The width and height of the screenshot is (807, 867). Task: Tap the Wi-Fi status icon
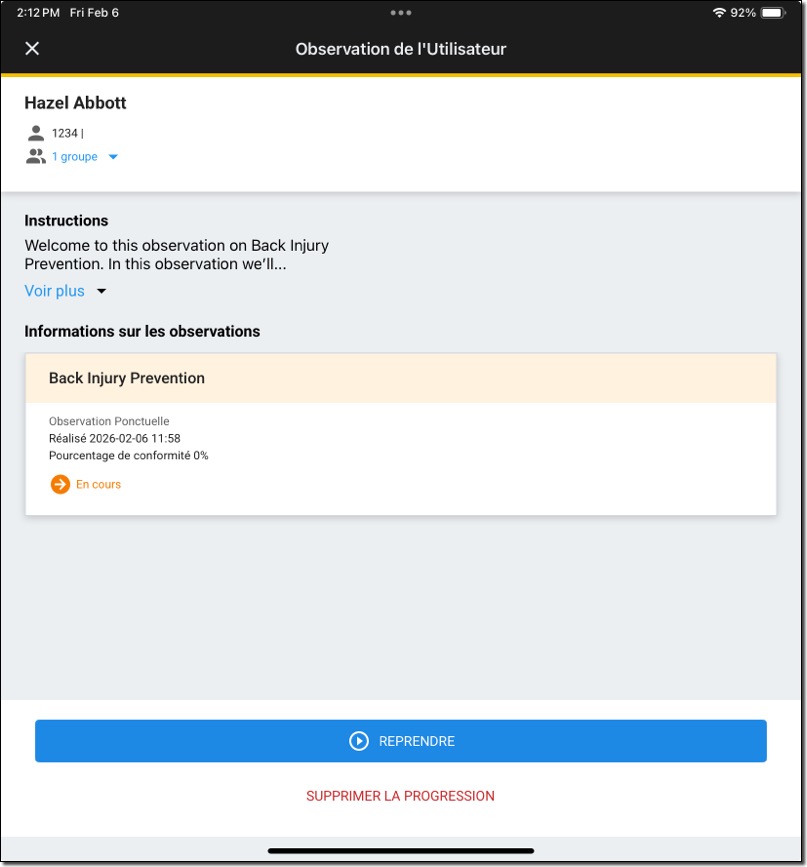click(719, 13)
